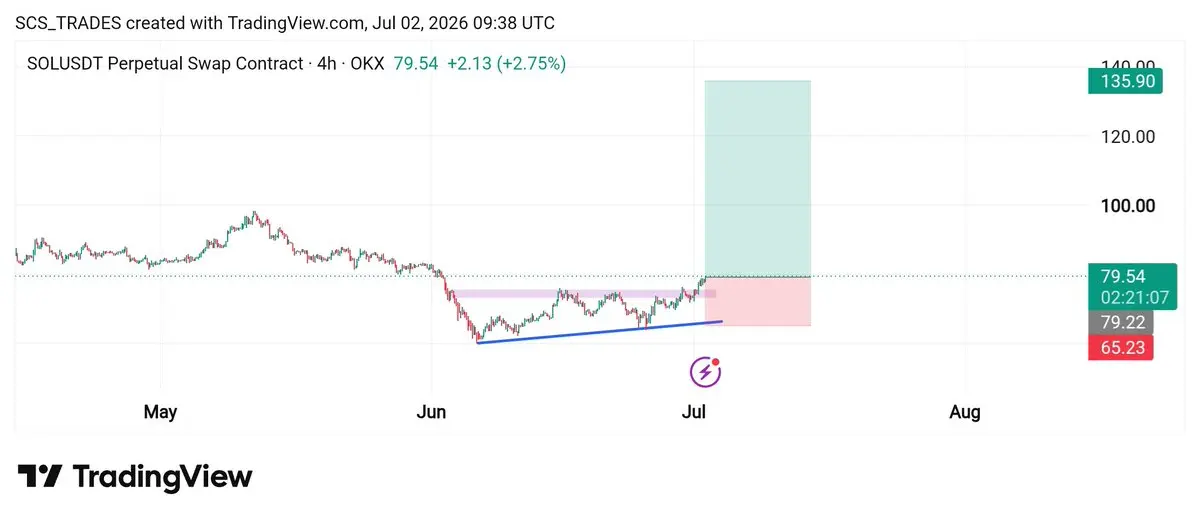1200x521 pixels.
Task: Click the SOLUSDT Perpetual Swap Contract title
Action: click(166, 64)
